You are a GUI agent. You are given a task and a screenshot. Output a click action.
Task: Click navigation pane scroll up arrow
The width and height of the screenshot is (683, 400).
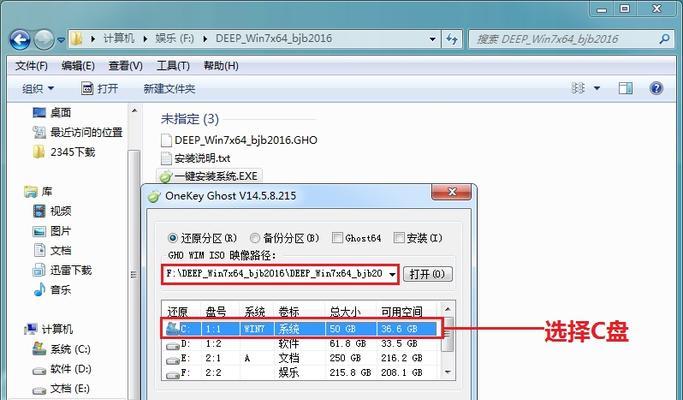pyautogui.click(x=135, y=112)
